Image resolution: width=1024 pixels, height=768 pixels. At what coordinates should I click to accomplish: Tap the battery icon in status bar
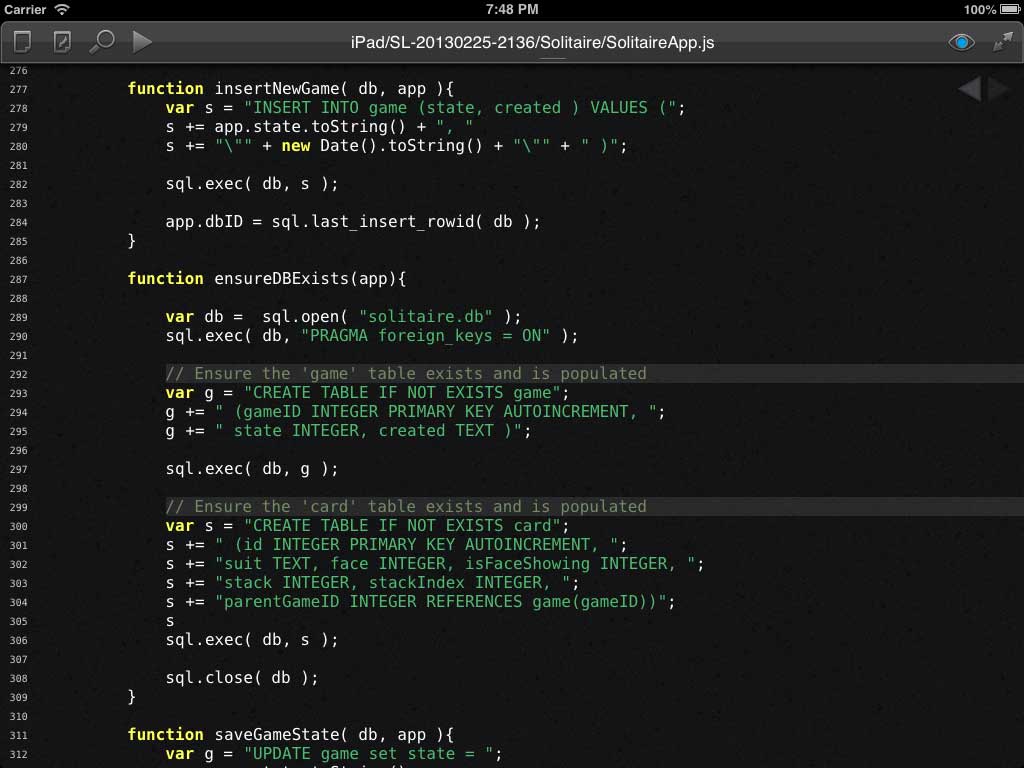coord(1010,9)
